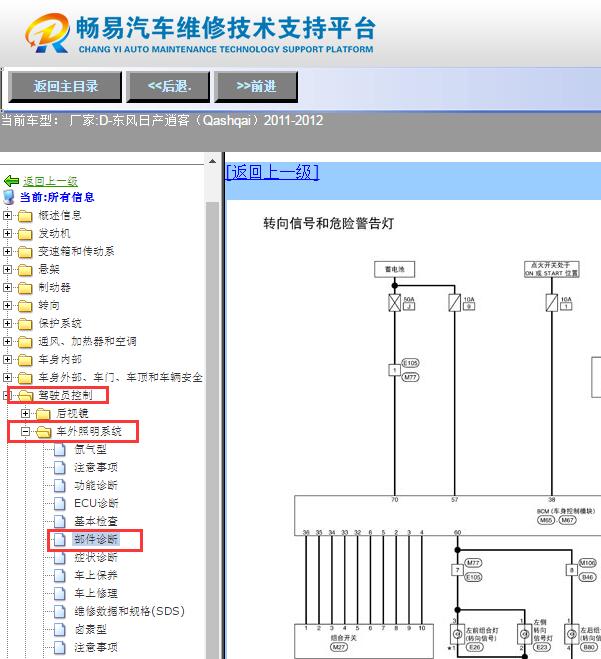This screenshot has height=659, width=601.
Task: Open 维修数据和规格(SDS) entry
Action: pos(129,611)
